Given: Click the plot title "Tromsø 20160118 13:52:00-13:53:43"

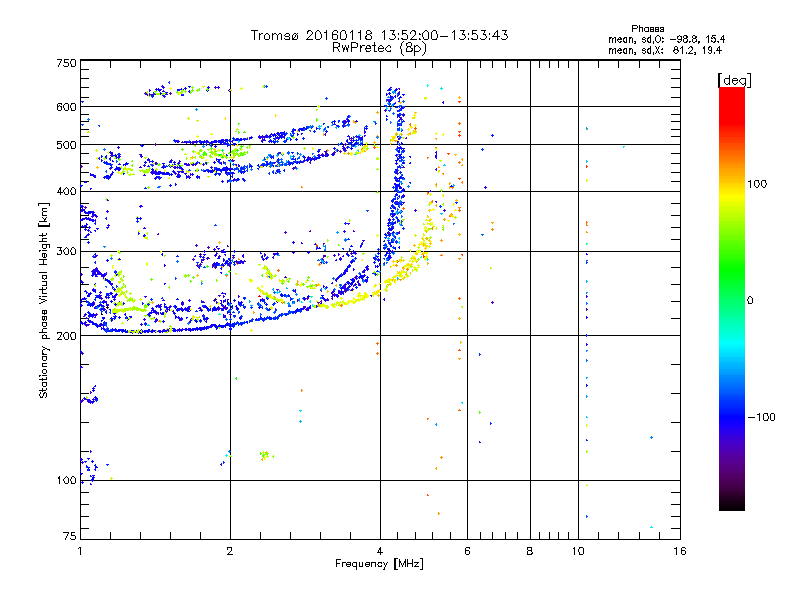Looking at the screenshot, I should tap(379, 35).
